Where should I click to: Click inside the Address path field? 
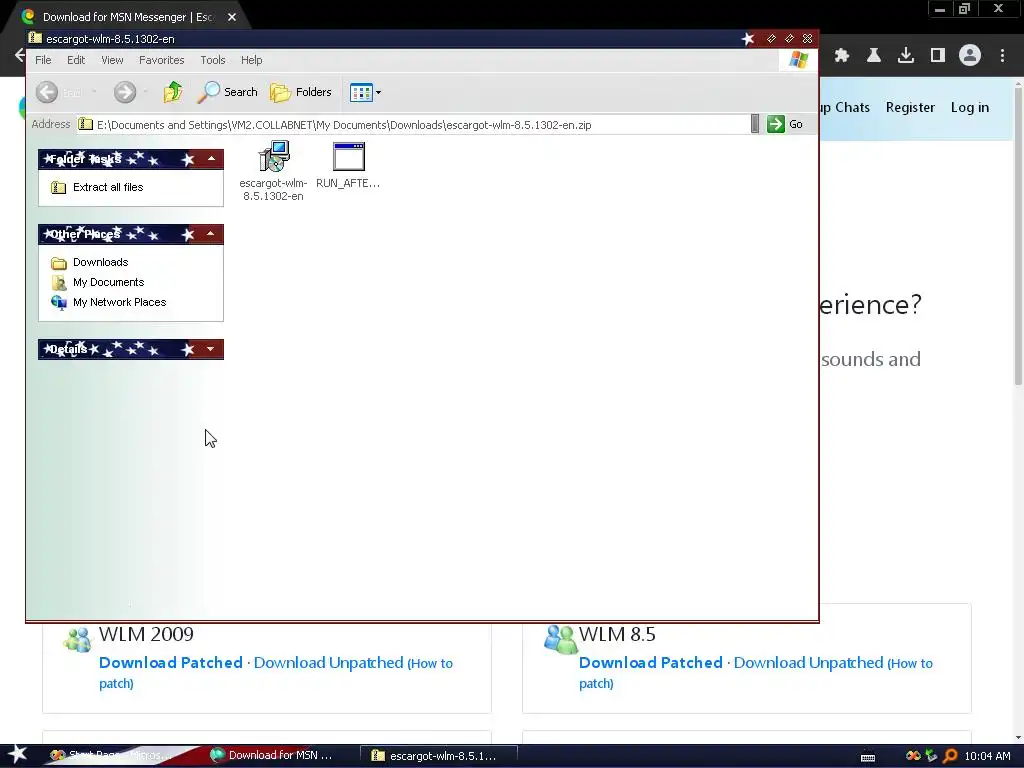(x=413, y=125)
